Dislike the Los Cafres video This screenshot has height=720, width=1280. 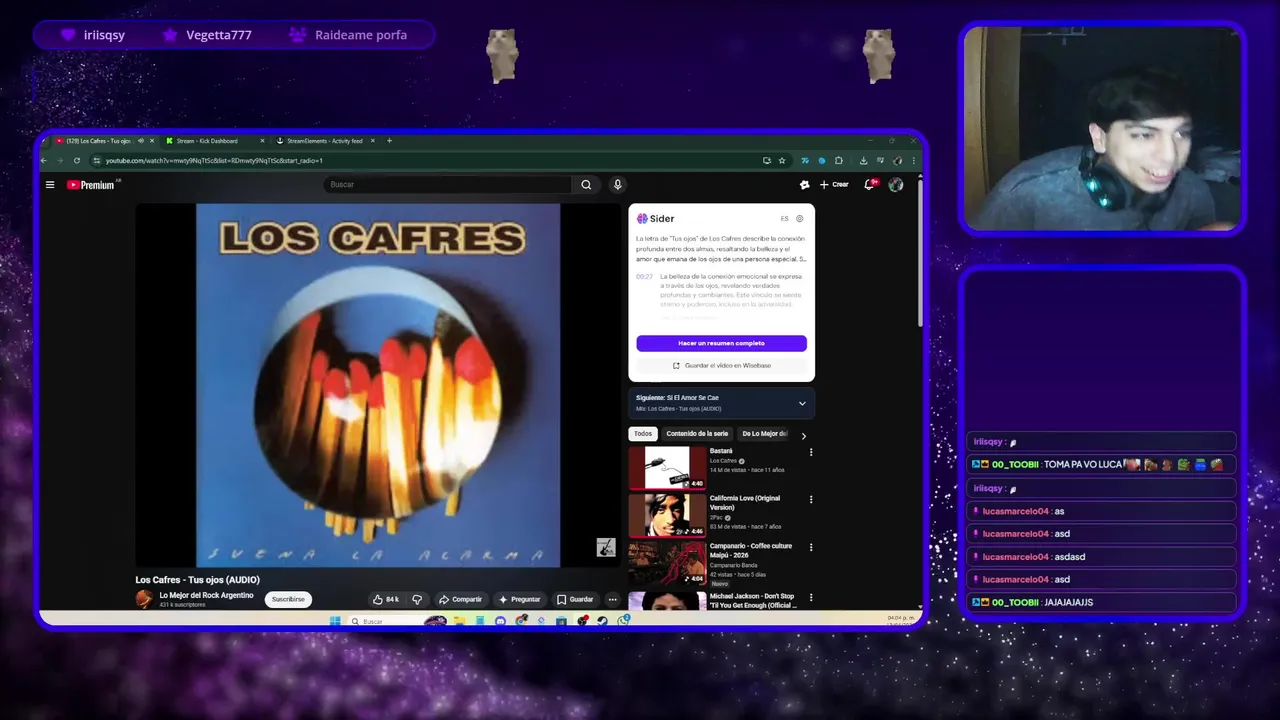point(417,599)
